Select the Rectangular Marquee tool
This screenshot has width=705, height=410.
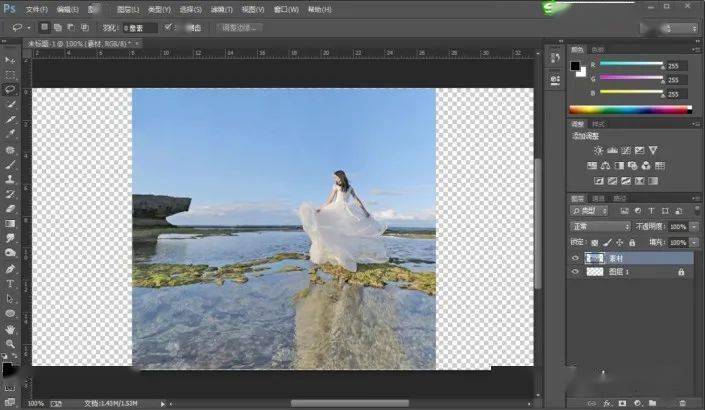pyautogui.click(x=10, y=75)
